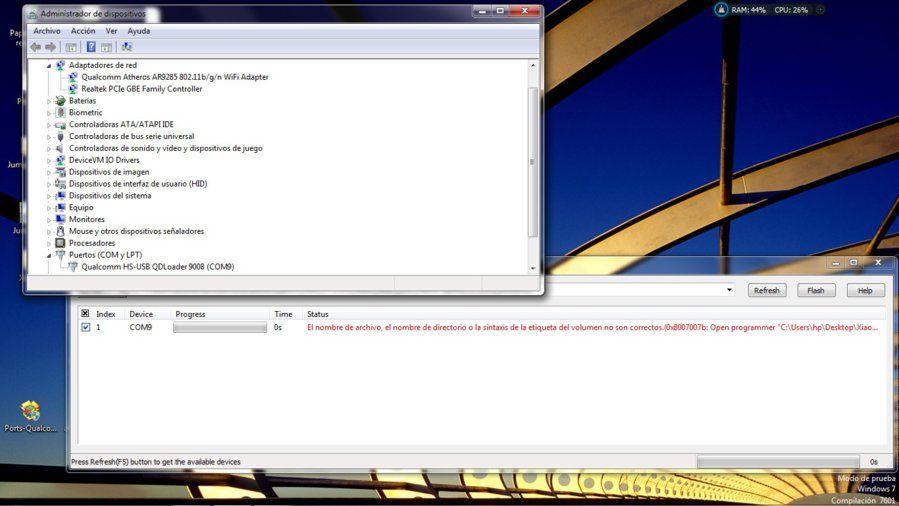Toggle the COM9 device row checkbox

tap(85, 327)
